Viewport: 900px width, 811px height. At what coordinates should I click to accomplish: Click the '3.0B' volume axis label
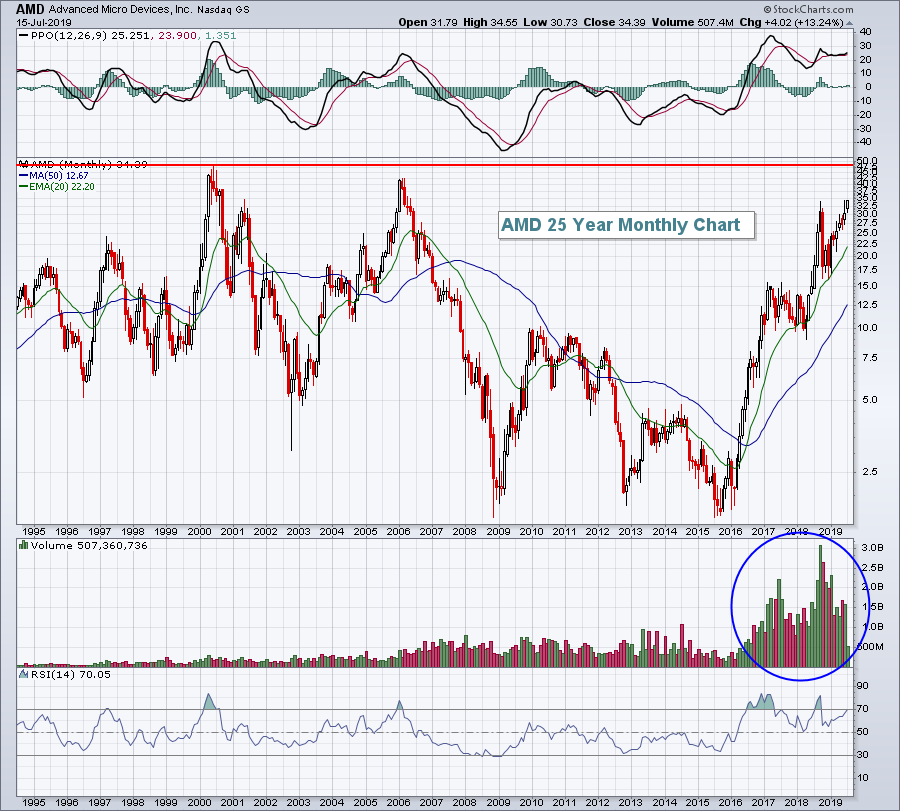(x=872, y=548)
